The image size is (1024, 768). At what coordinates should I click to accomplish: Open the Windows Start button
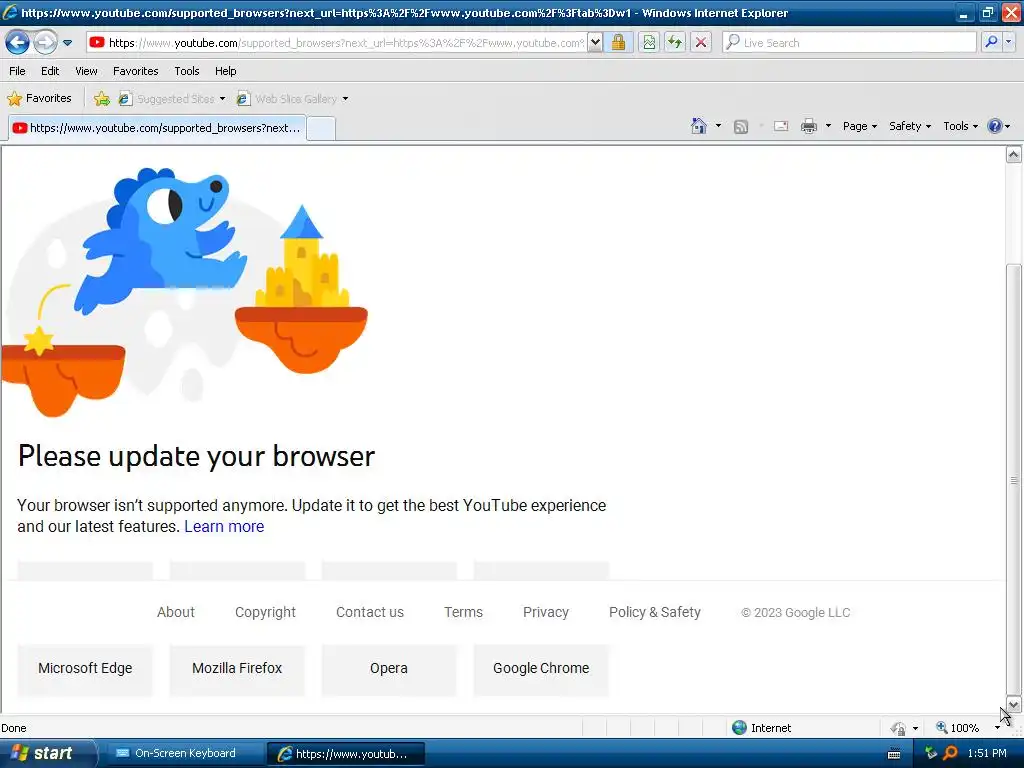click(46, 753)
